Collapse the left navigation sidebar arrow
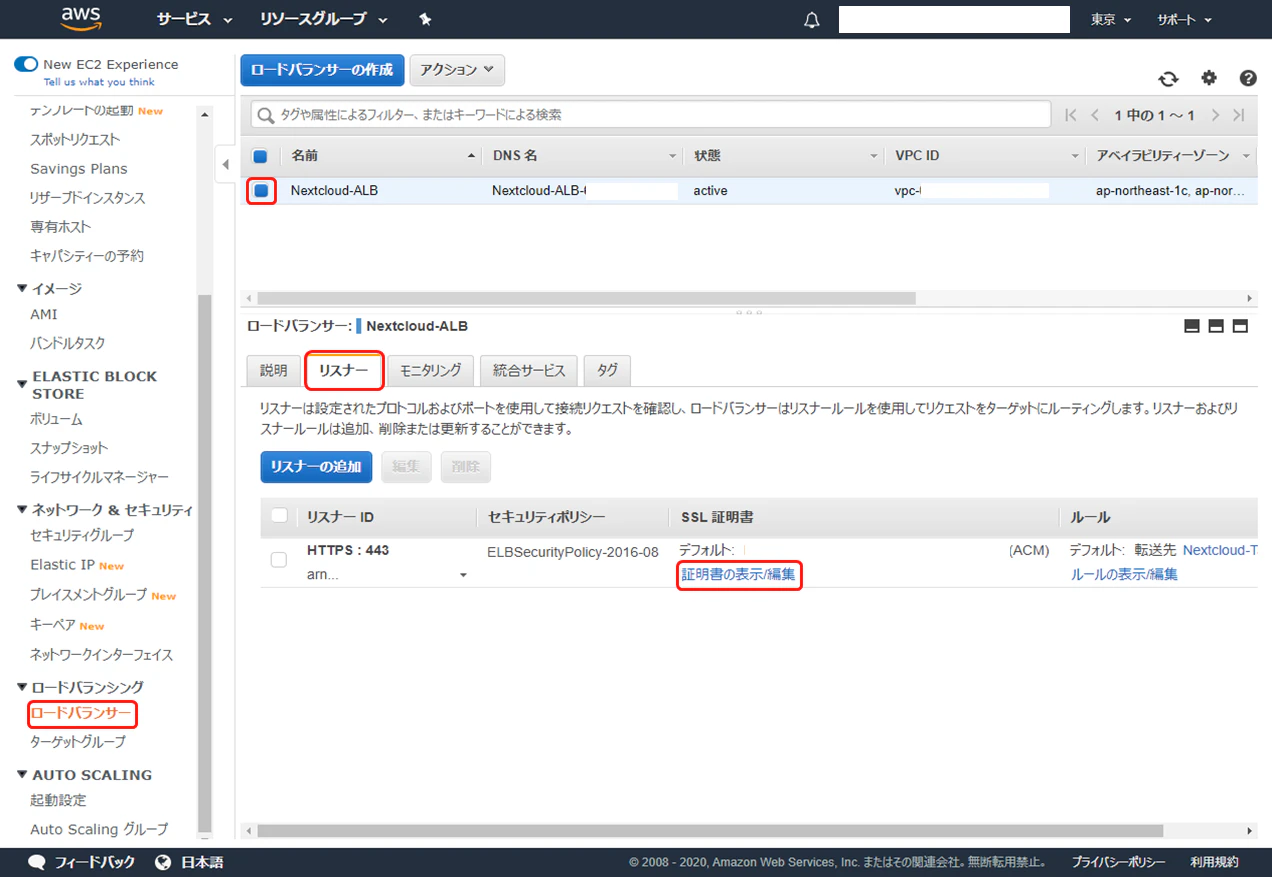Image resolution: width=1272 pixels, height=877 pixels. click(x=225, y=164)
